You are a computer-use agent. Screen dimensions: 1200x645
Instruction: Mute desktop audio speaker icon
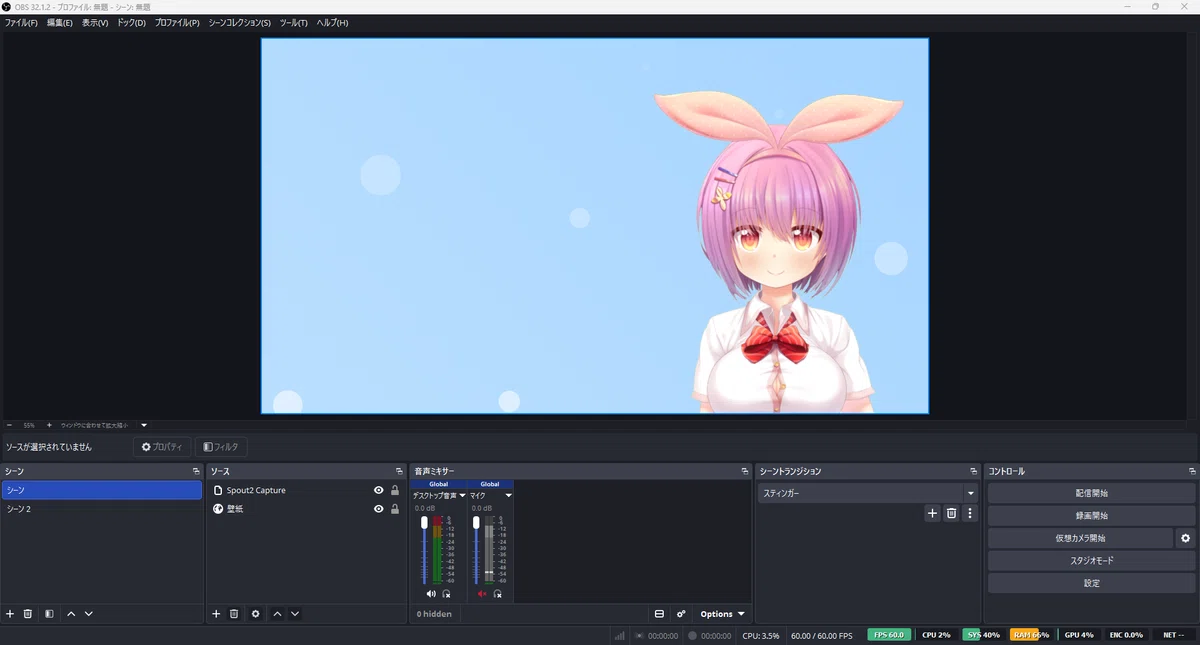(x=431, y=594)
